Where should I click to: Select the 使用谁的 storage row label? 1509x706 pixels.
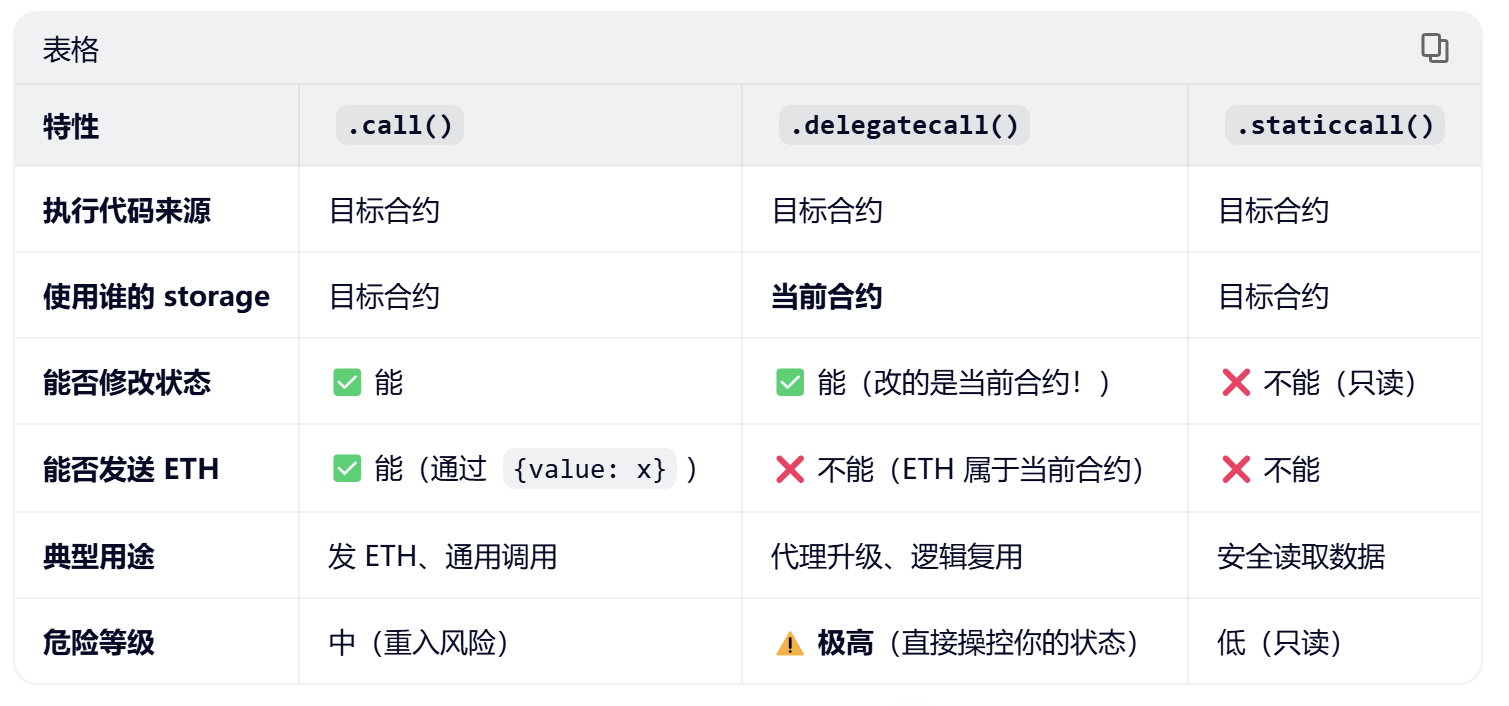click(156, 297)
